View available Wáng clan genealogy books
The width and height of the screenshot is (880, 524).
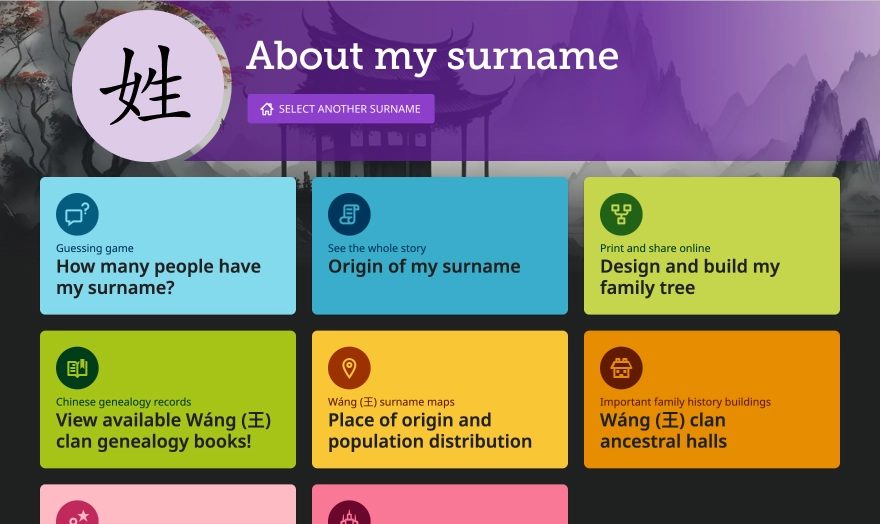[x=163, y=430]
